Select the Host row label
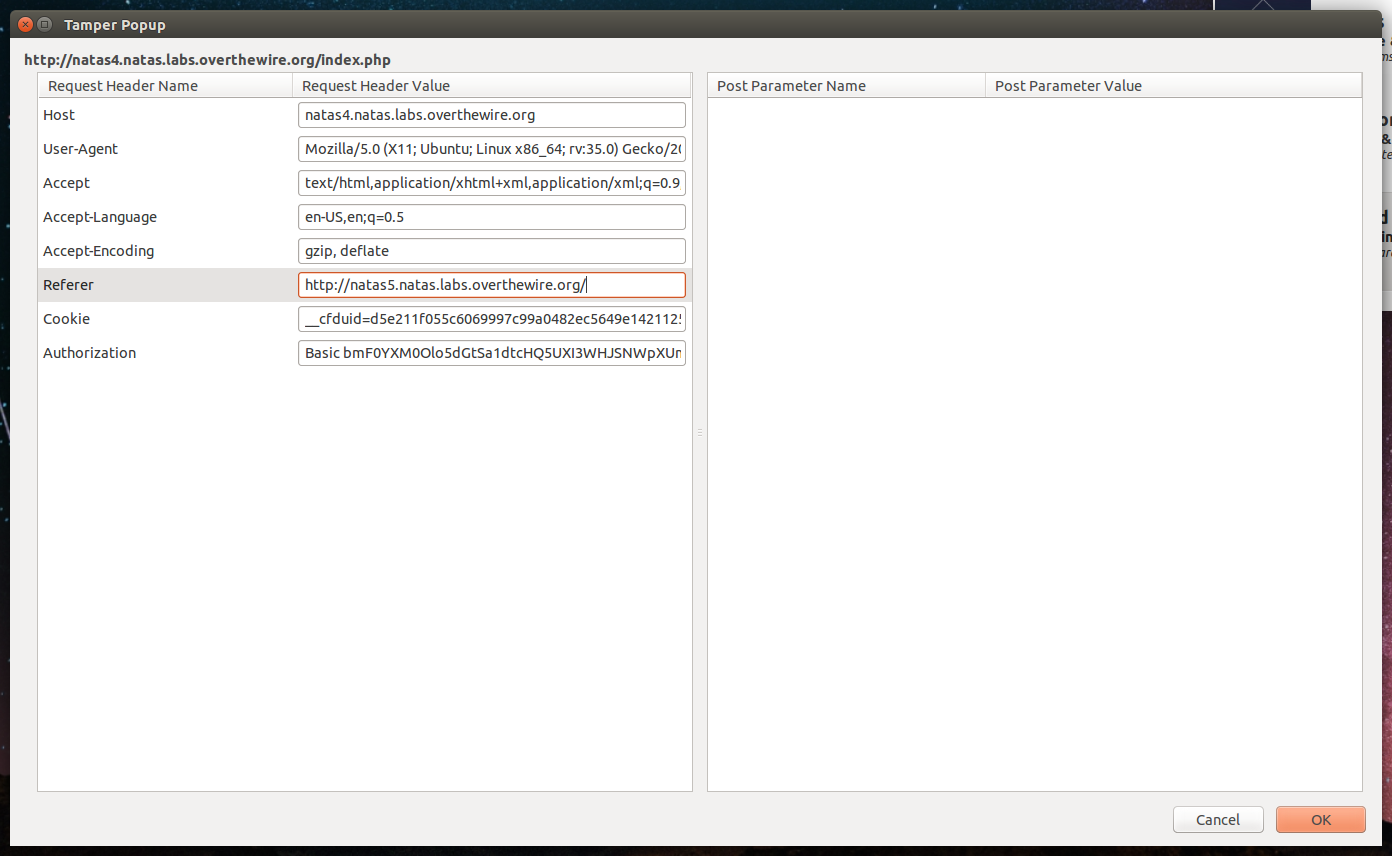This screenshot has height=856, width=1392. pyautogui.click(x=59, y=115)
